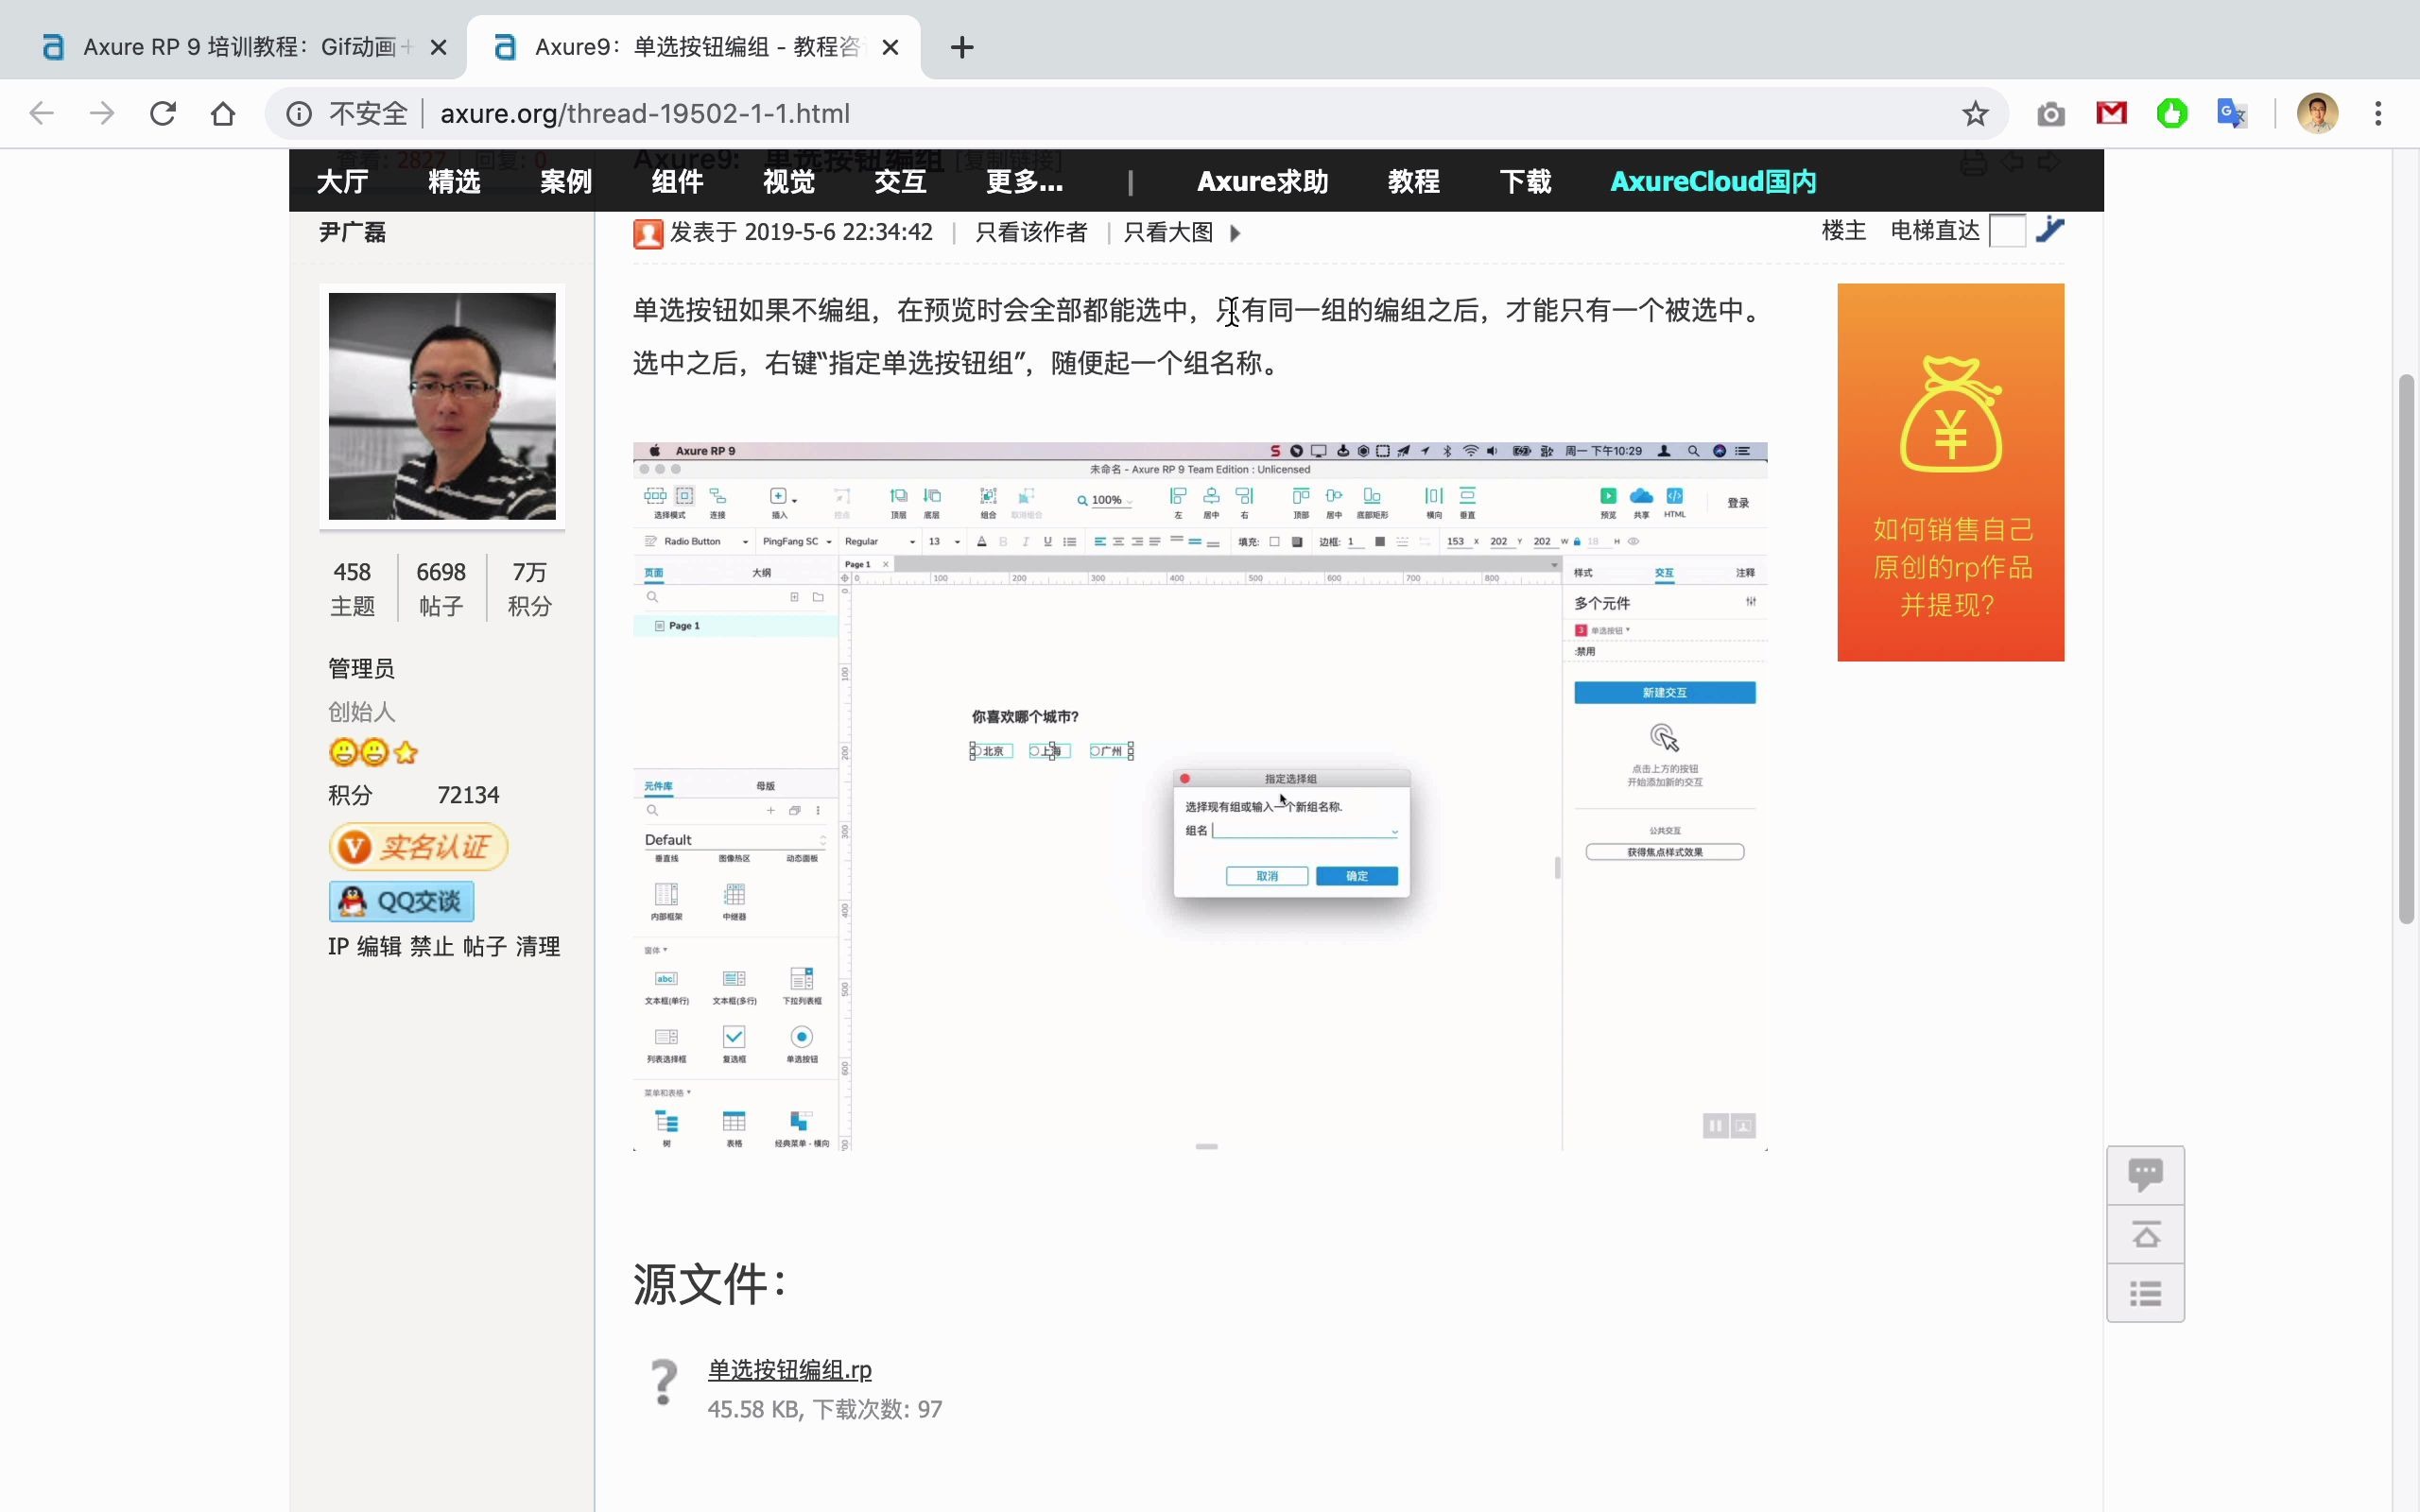Expand the 只看大图 arrow
Image resolution: width=2420 pixels, height=1512 pixels.
[1235, 233]
